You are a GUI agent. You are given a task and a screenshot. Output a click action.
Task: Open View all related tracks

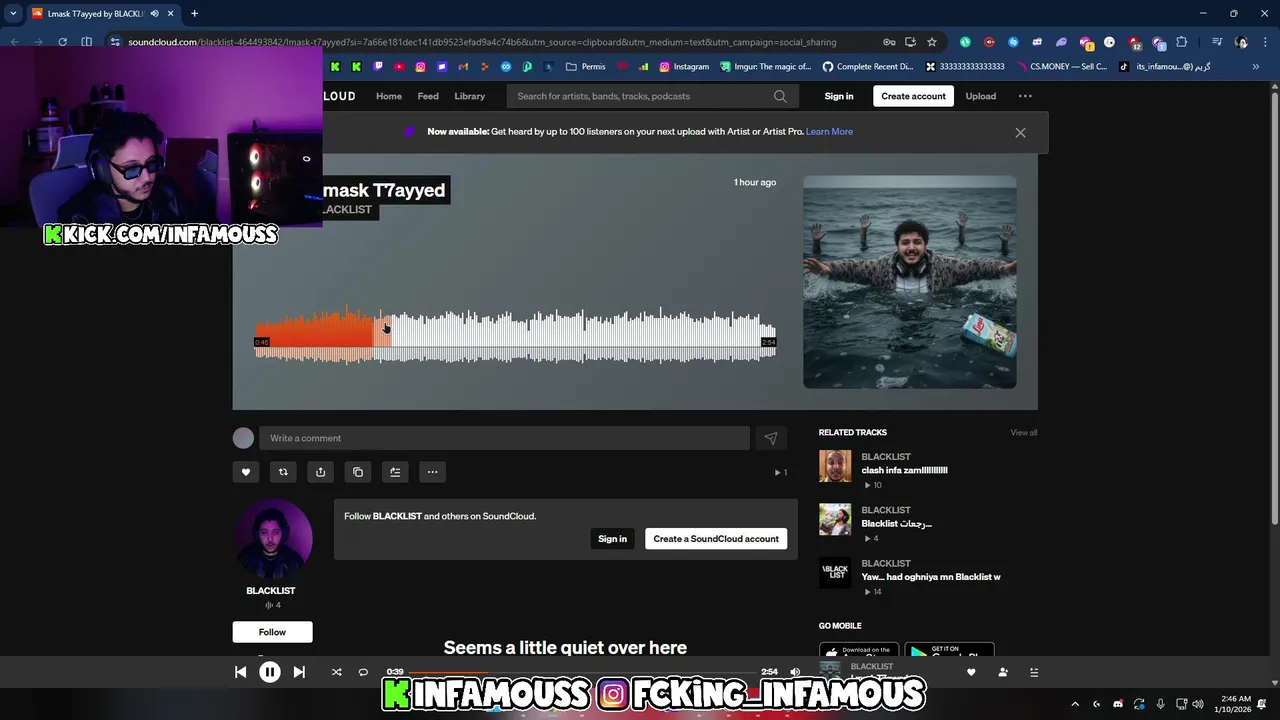(x=1023, y=433)
